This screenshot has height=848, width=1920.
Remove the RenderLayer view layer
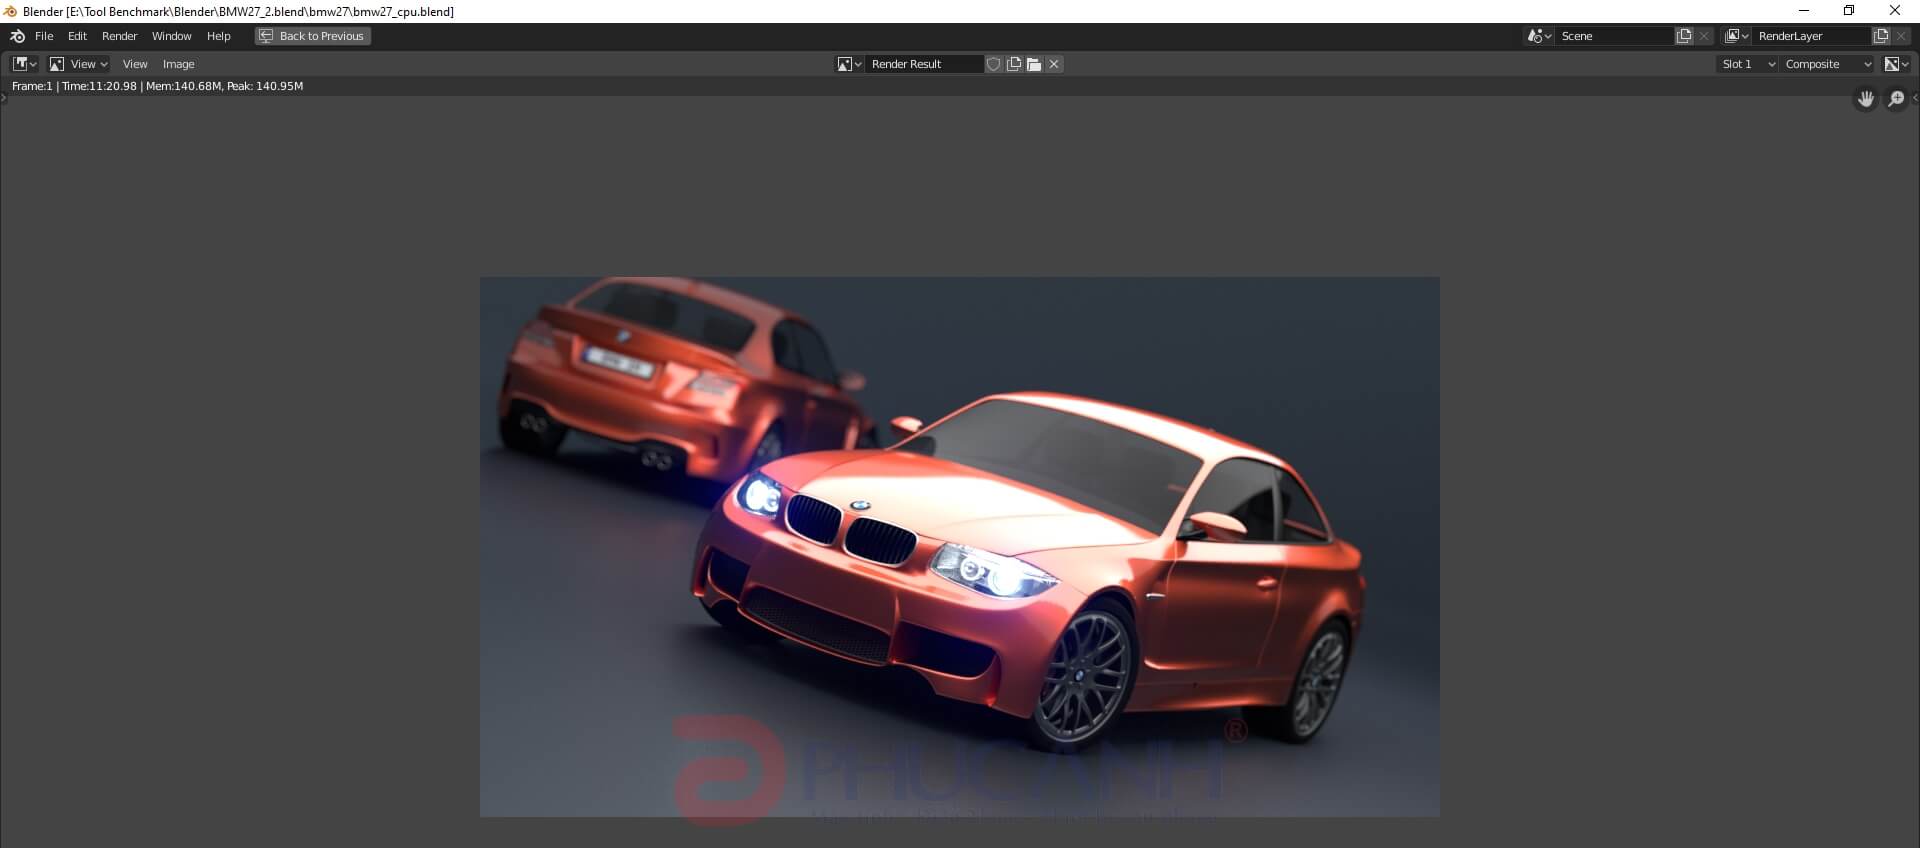(x=1901, y=36)
